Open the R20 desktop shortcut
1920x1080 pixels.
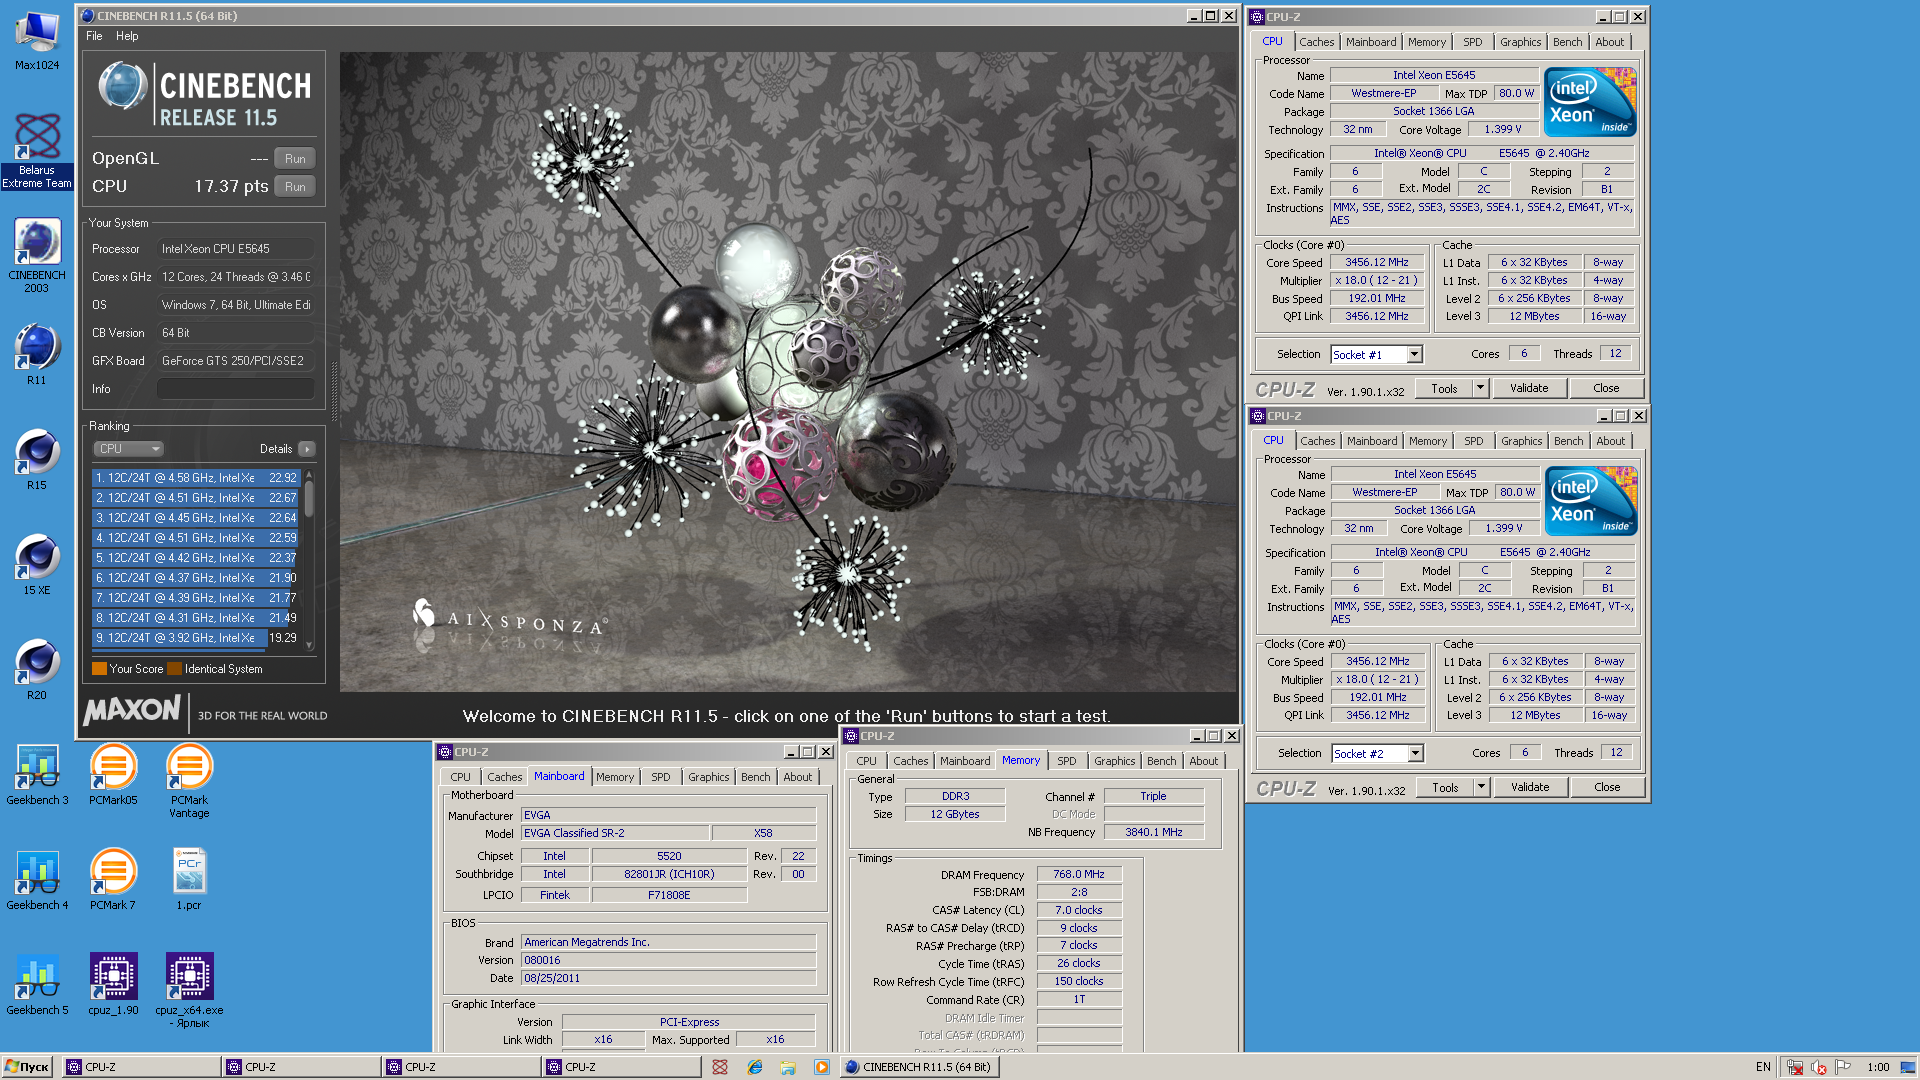tap(37, 670)
